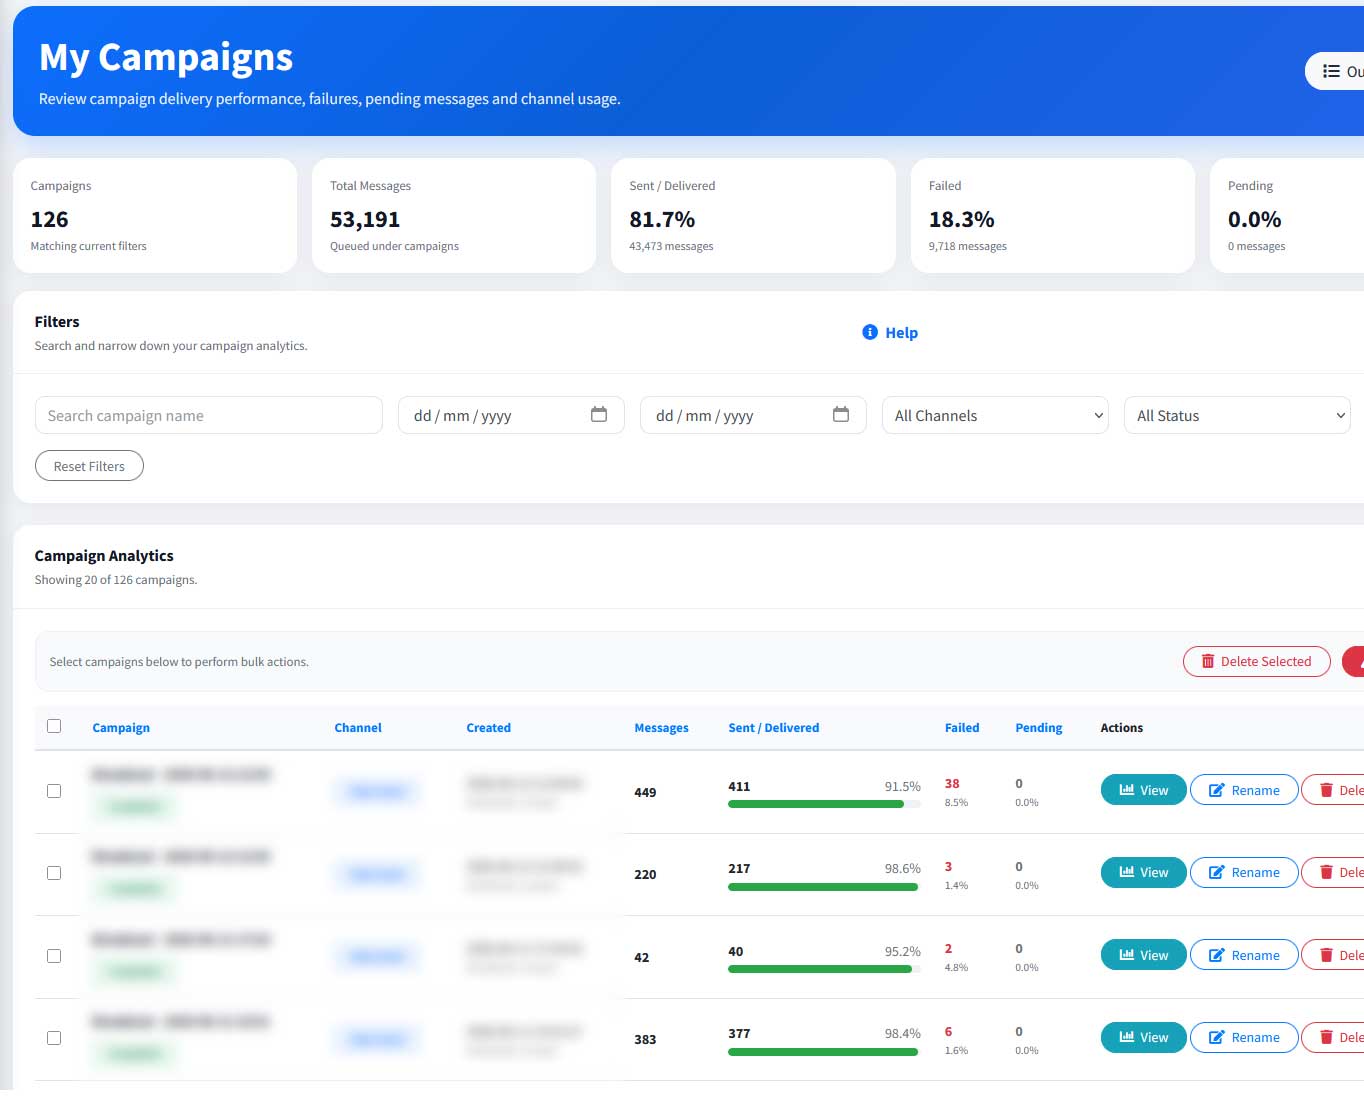
Task: Click the 53,191 total messages value
Action: (365, 219)
